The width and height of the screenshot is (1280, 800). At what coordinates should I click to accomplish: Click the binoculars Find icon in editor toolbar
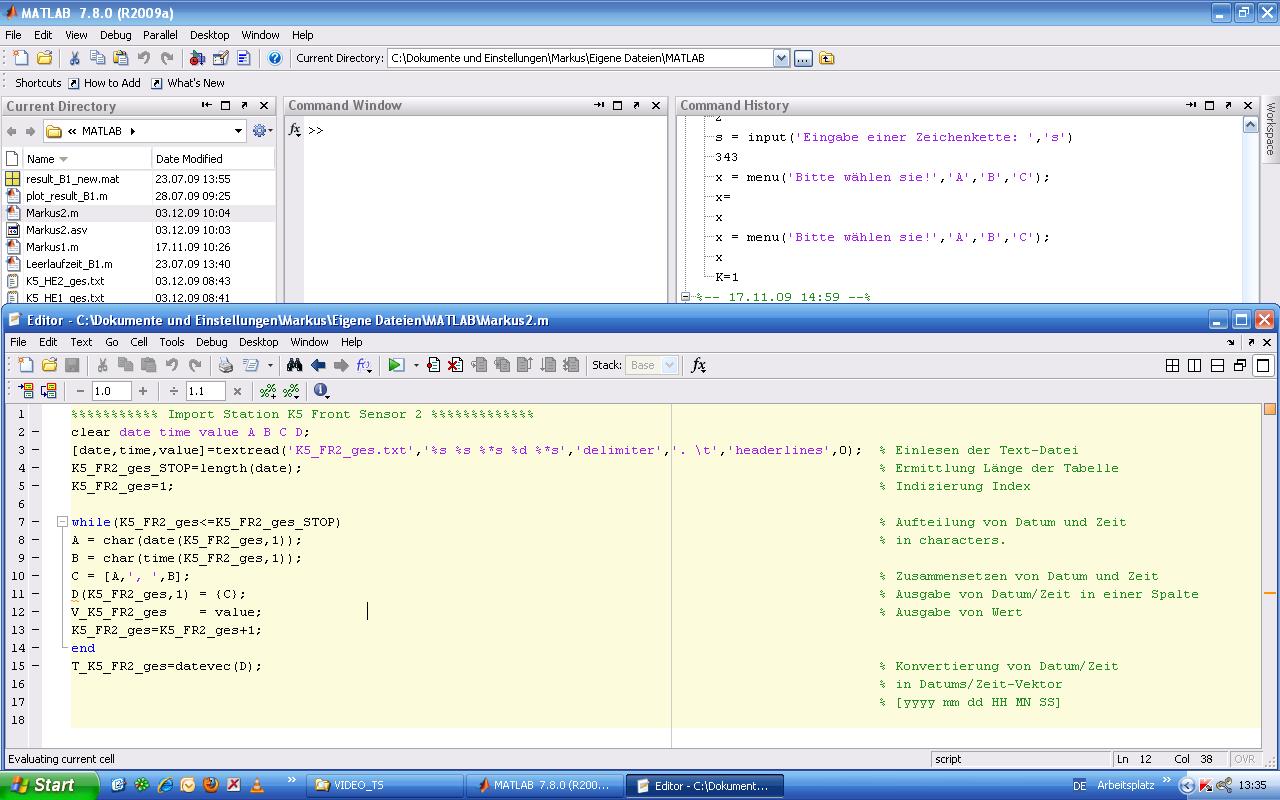pyautogui.click(x=295, y=365)
